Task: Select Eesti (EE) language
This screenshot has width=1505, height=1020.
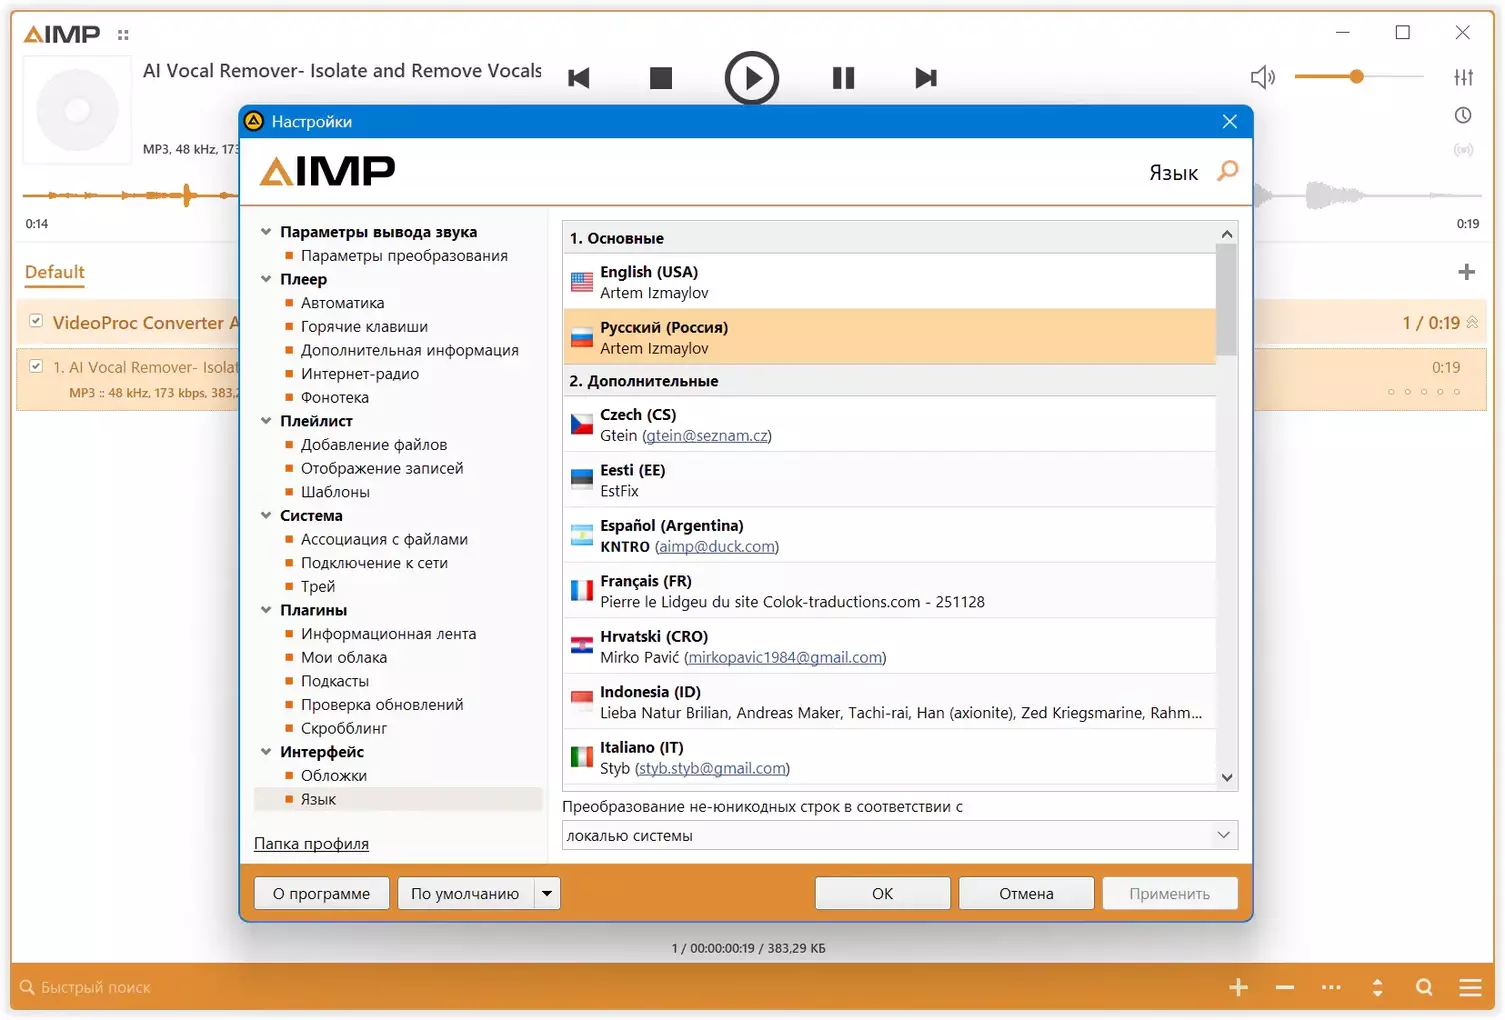Action: [890, 480]
